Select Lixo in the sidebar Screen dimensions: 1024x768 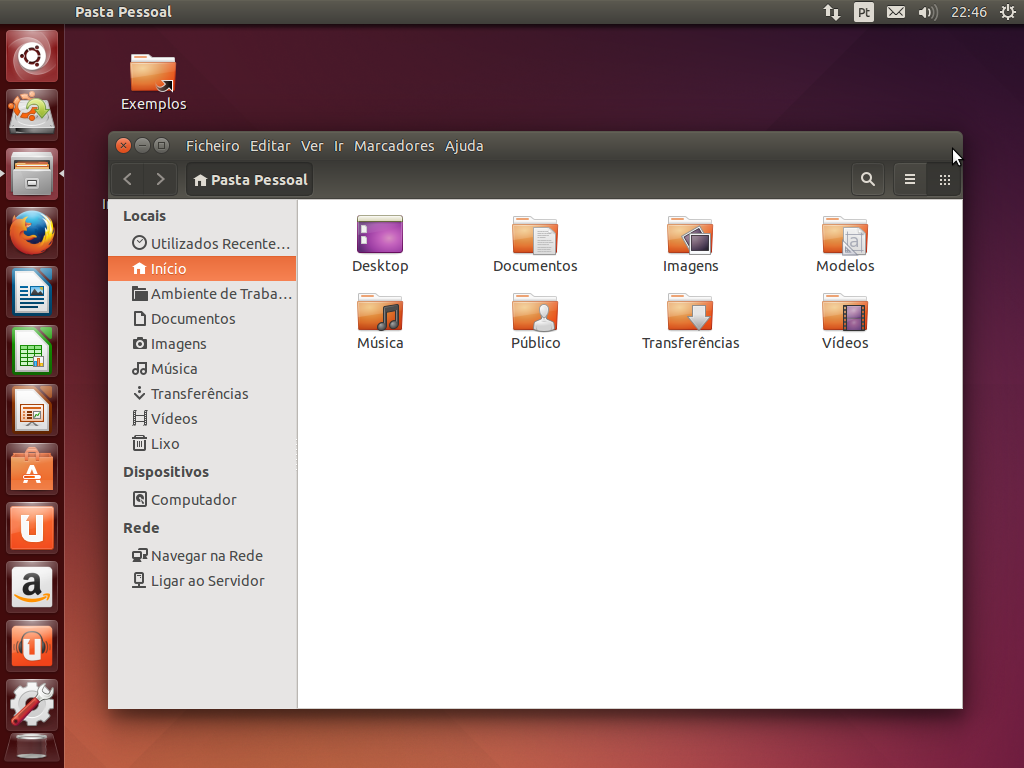tap(165, 444)
